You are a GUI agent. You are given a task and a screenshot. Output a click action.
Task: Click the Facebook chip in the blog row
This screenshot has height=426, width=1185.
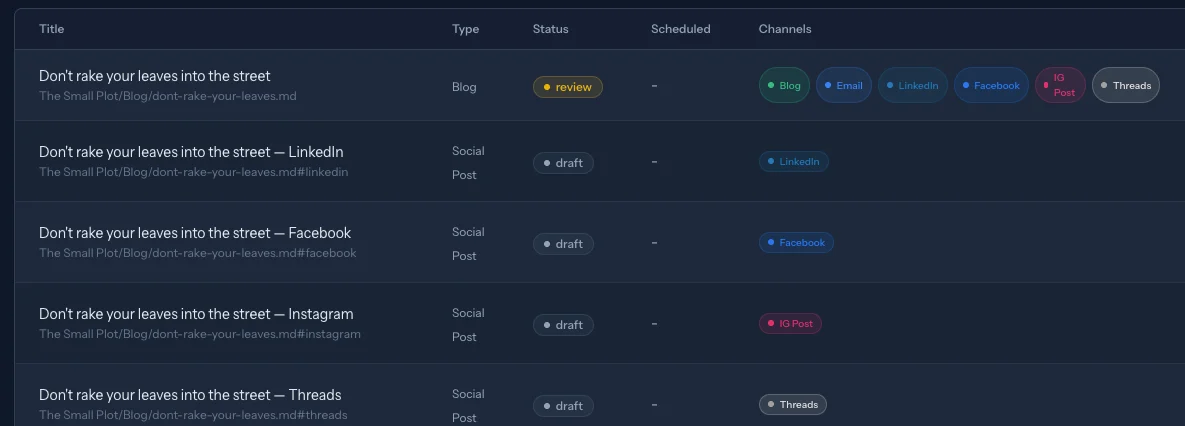[991, 85]
